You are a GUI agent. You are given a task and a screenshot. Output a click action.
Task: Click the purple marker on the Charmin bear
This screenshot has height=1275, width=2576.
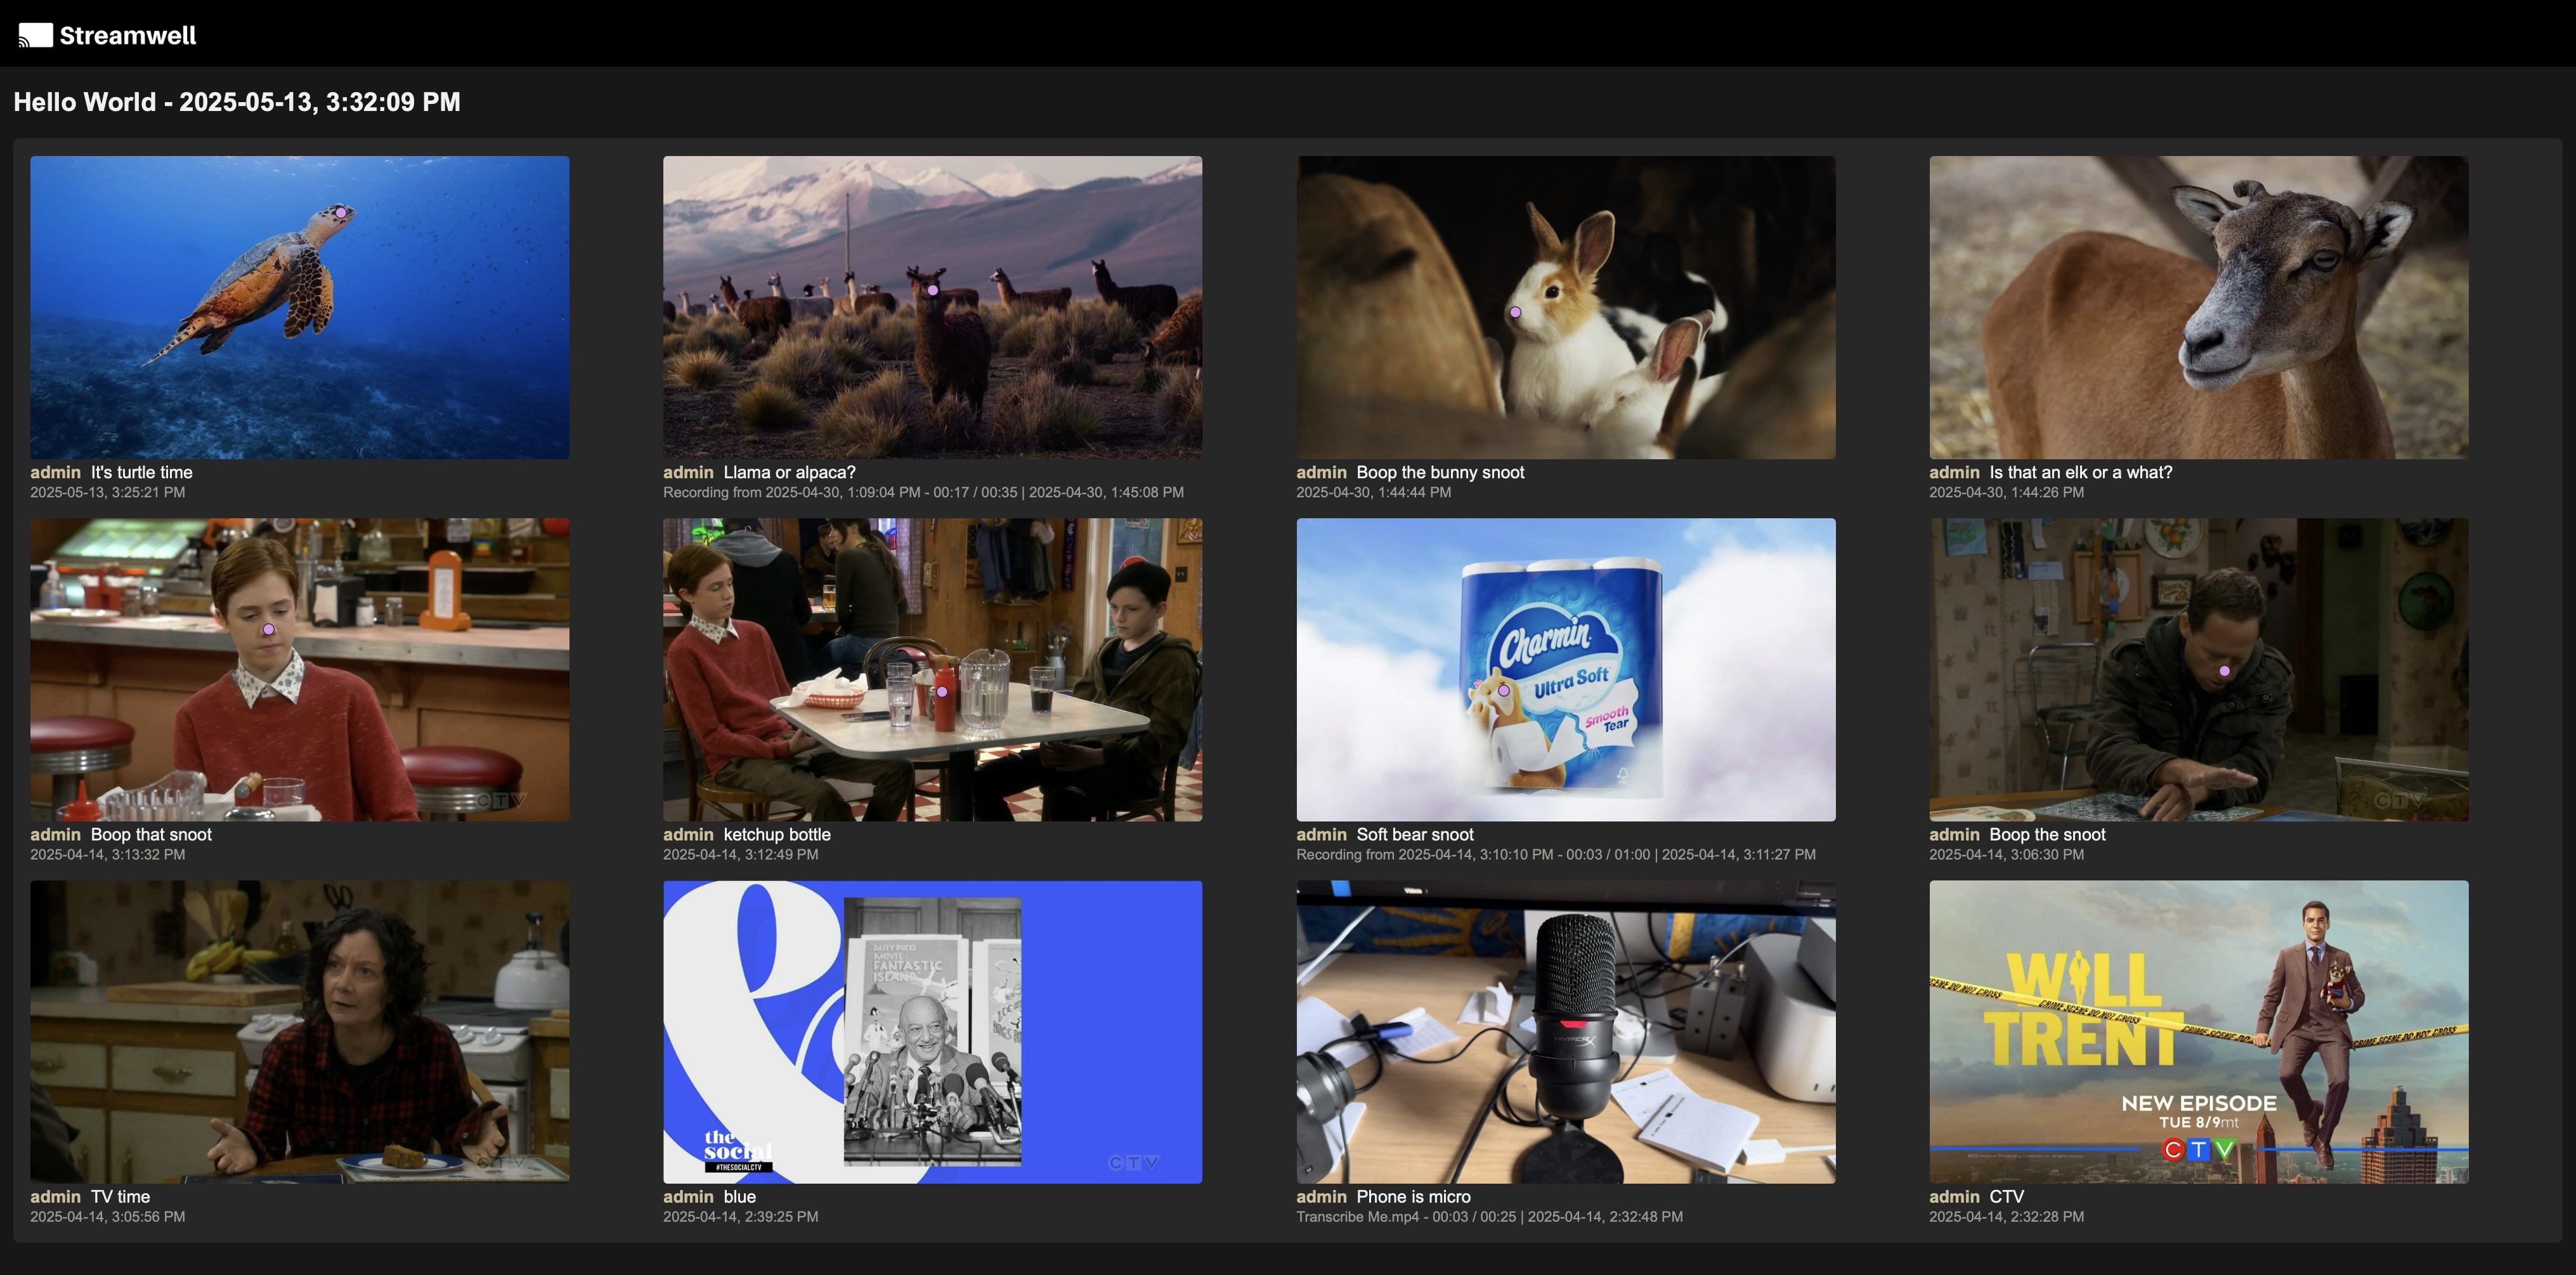[1503, 690]
